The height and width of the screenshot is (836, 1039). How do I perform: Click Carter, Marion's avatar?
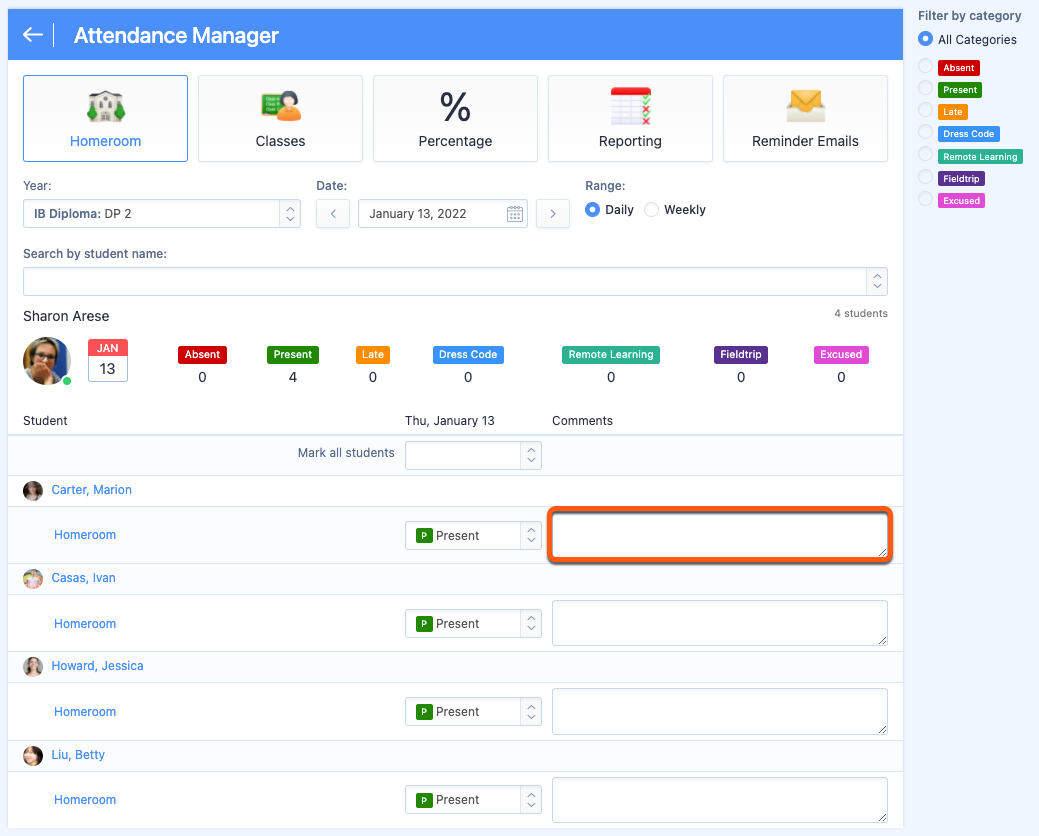(x=32, y=491)
